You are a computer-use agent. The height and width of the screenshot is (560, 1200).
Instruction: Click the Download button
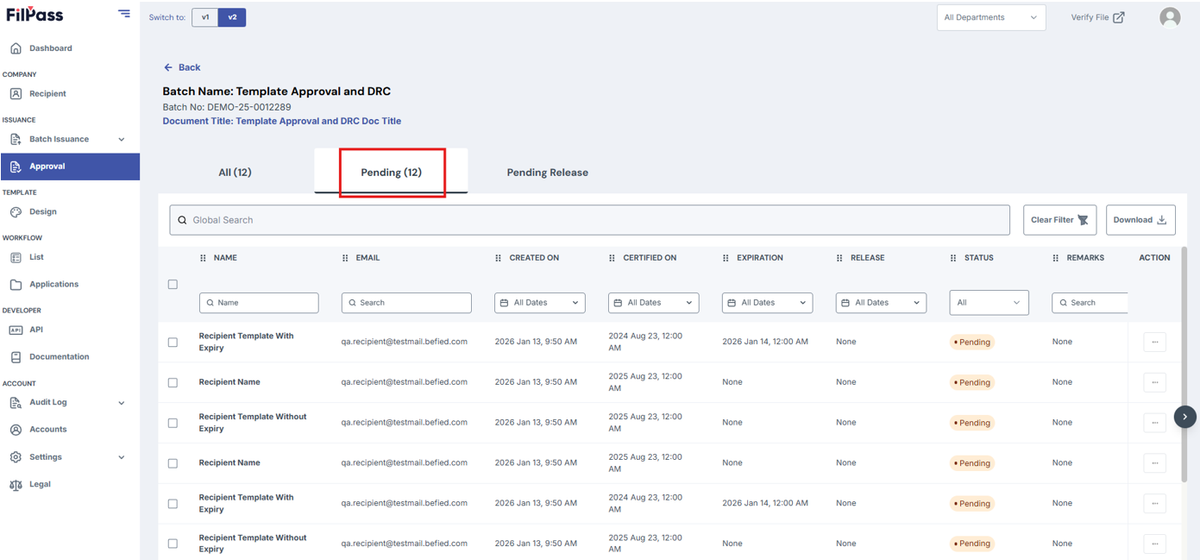[x=1140, y=220]
